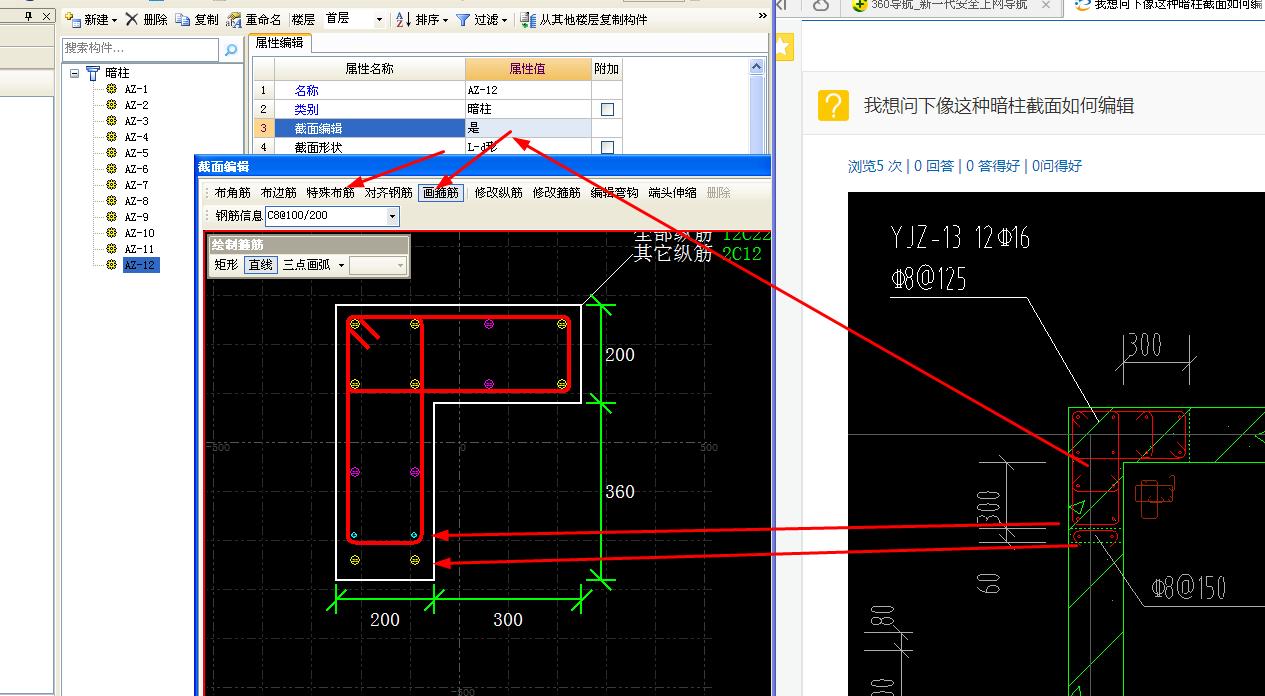The image size is (1265, 696).
Task: Open the empty combo box in 绘制箍筋 panel
Action: pyautogui.click(x=377, y=265)
